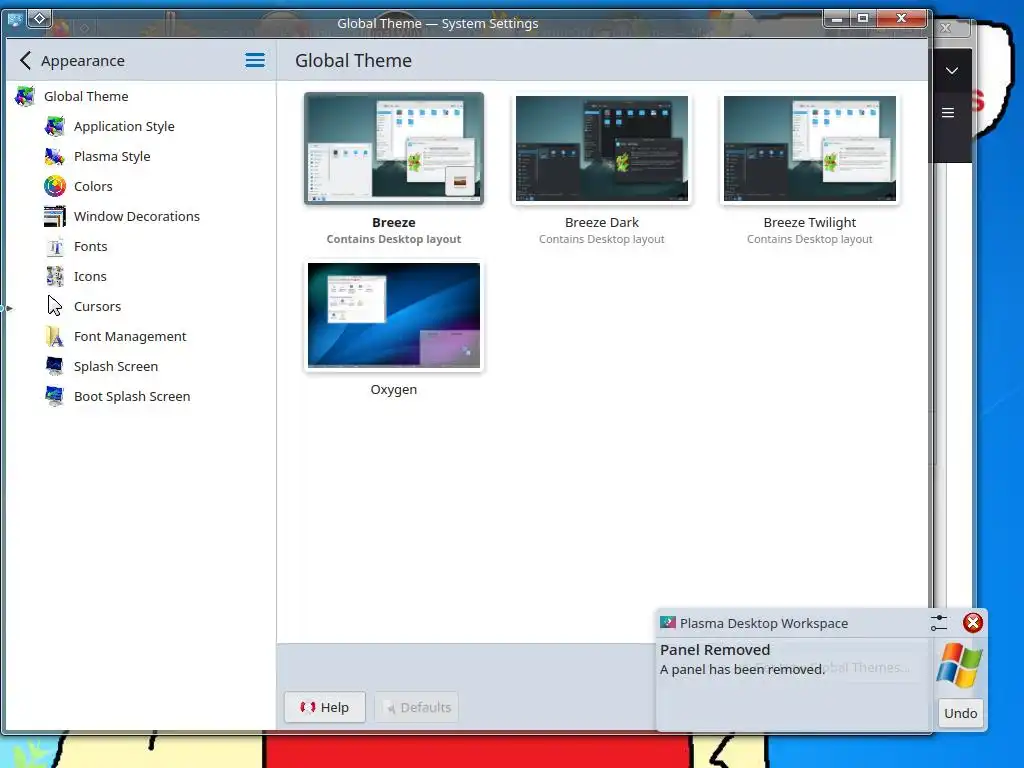Choose the Oxygen theme thumbnail

[394, 315]
